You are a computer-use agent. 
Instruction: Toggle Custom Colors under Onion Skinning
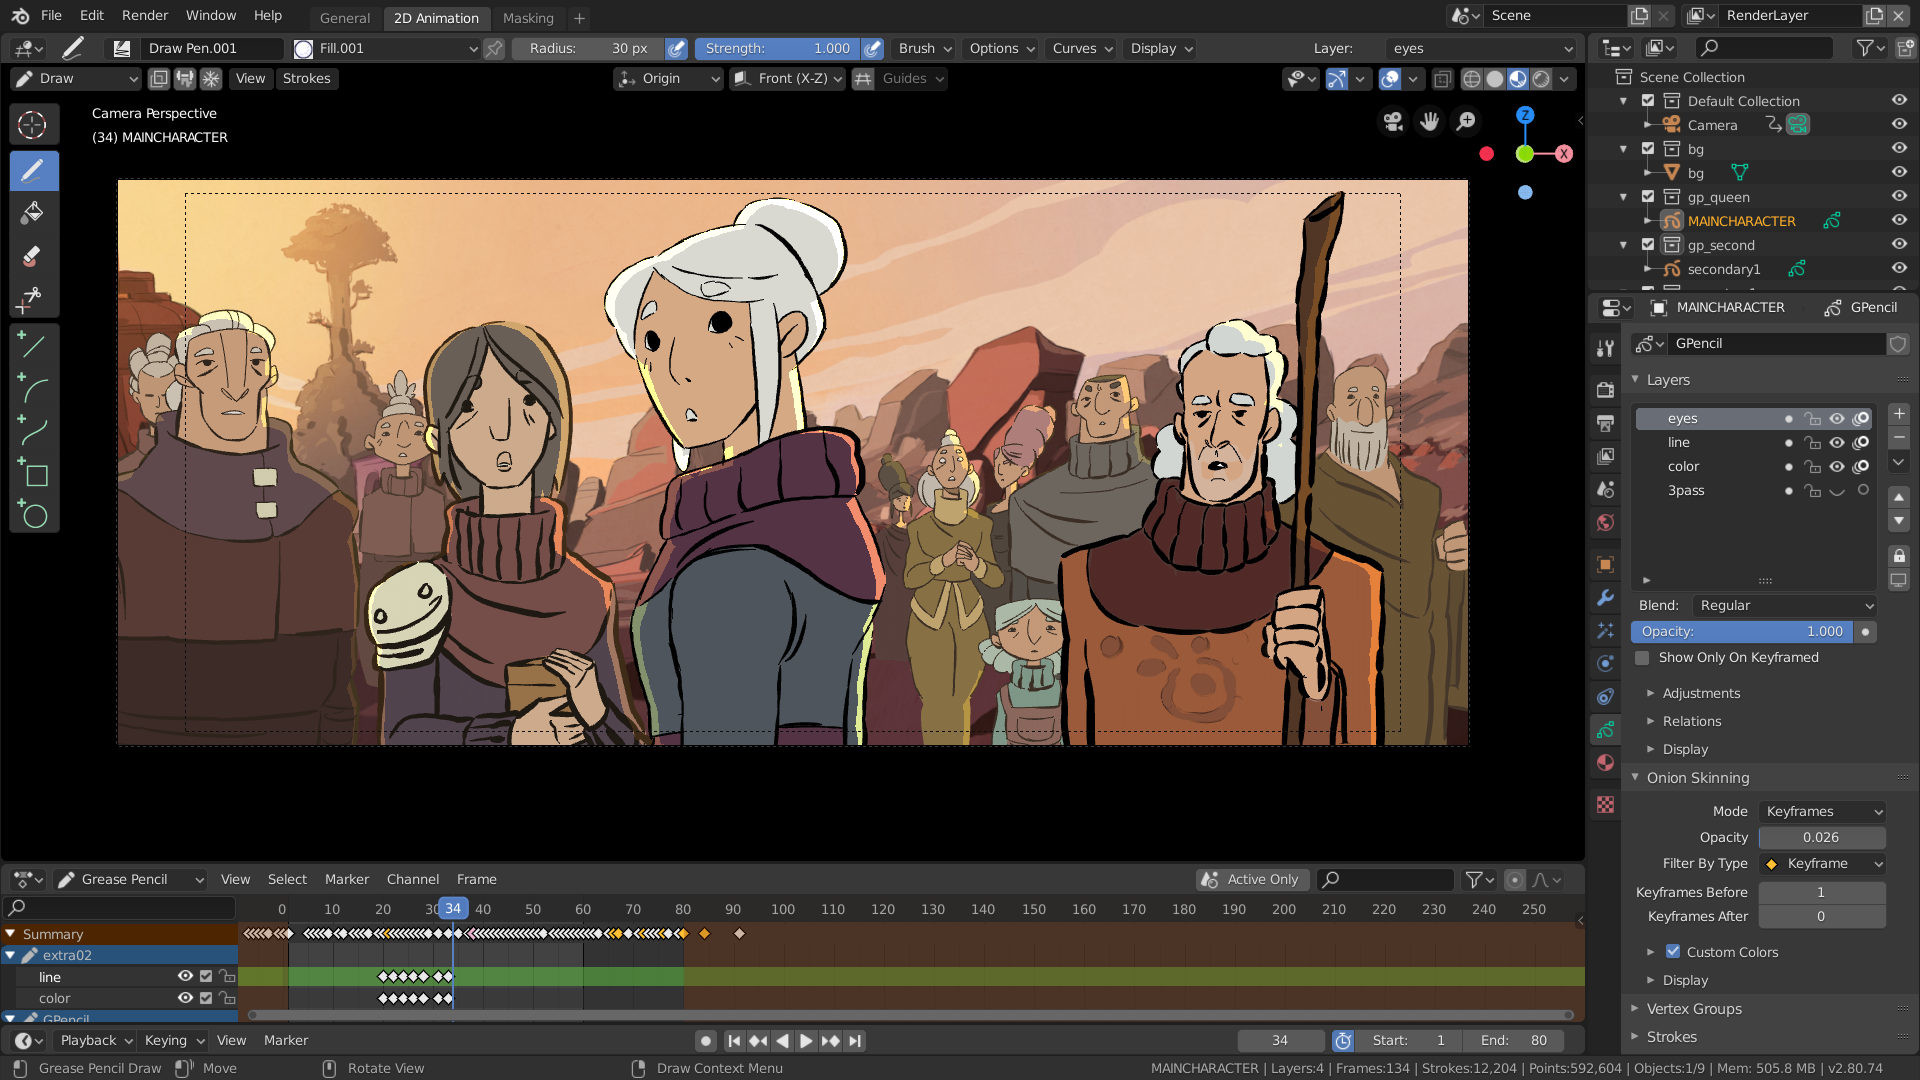pyautogui.click(x=1673, y=951)
